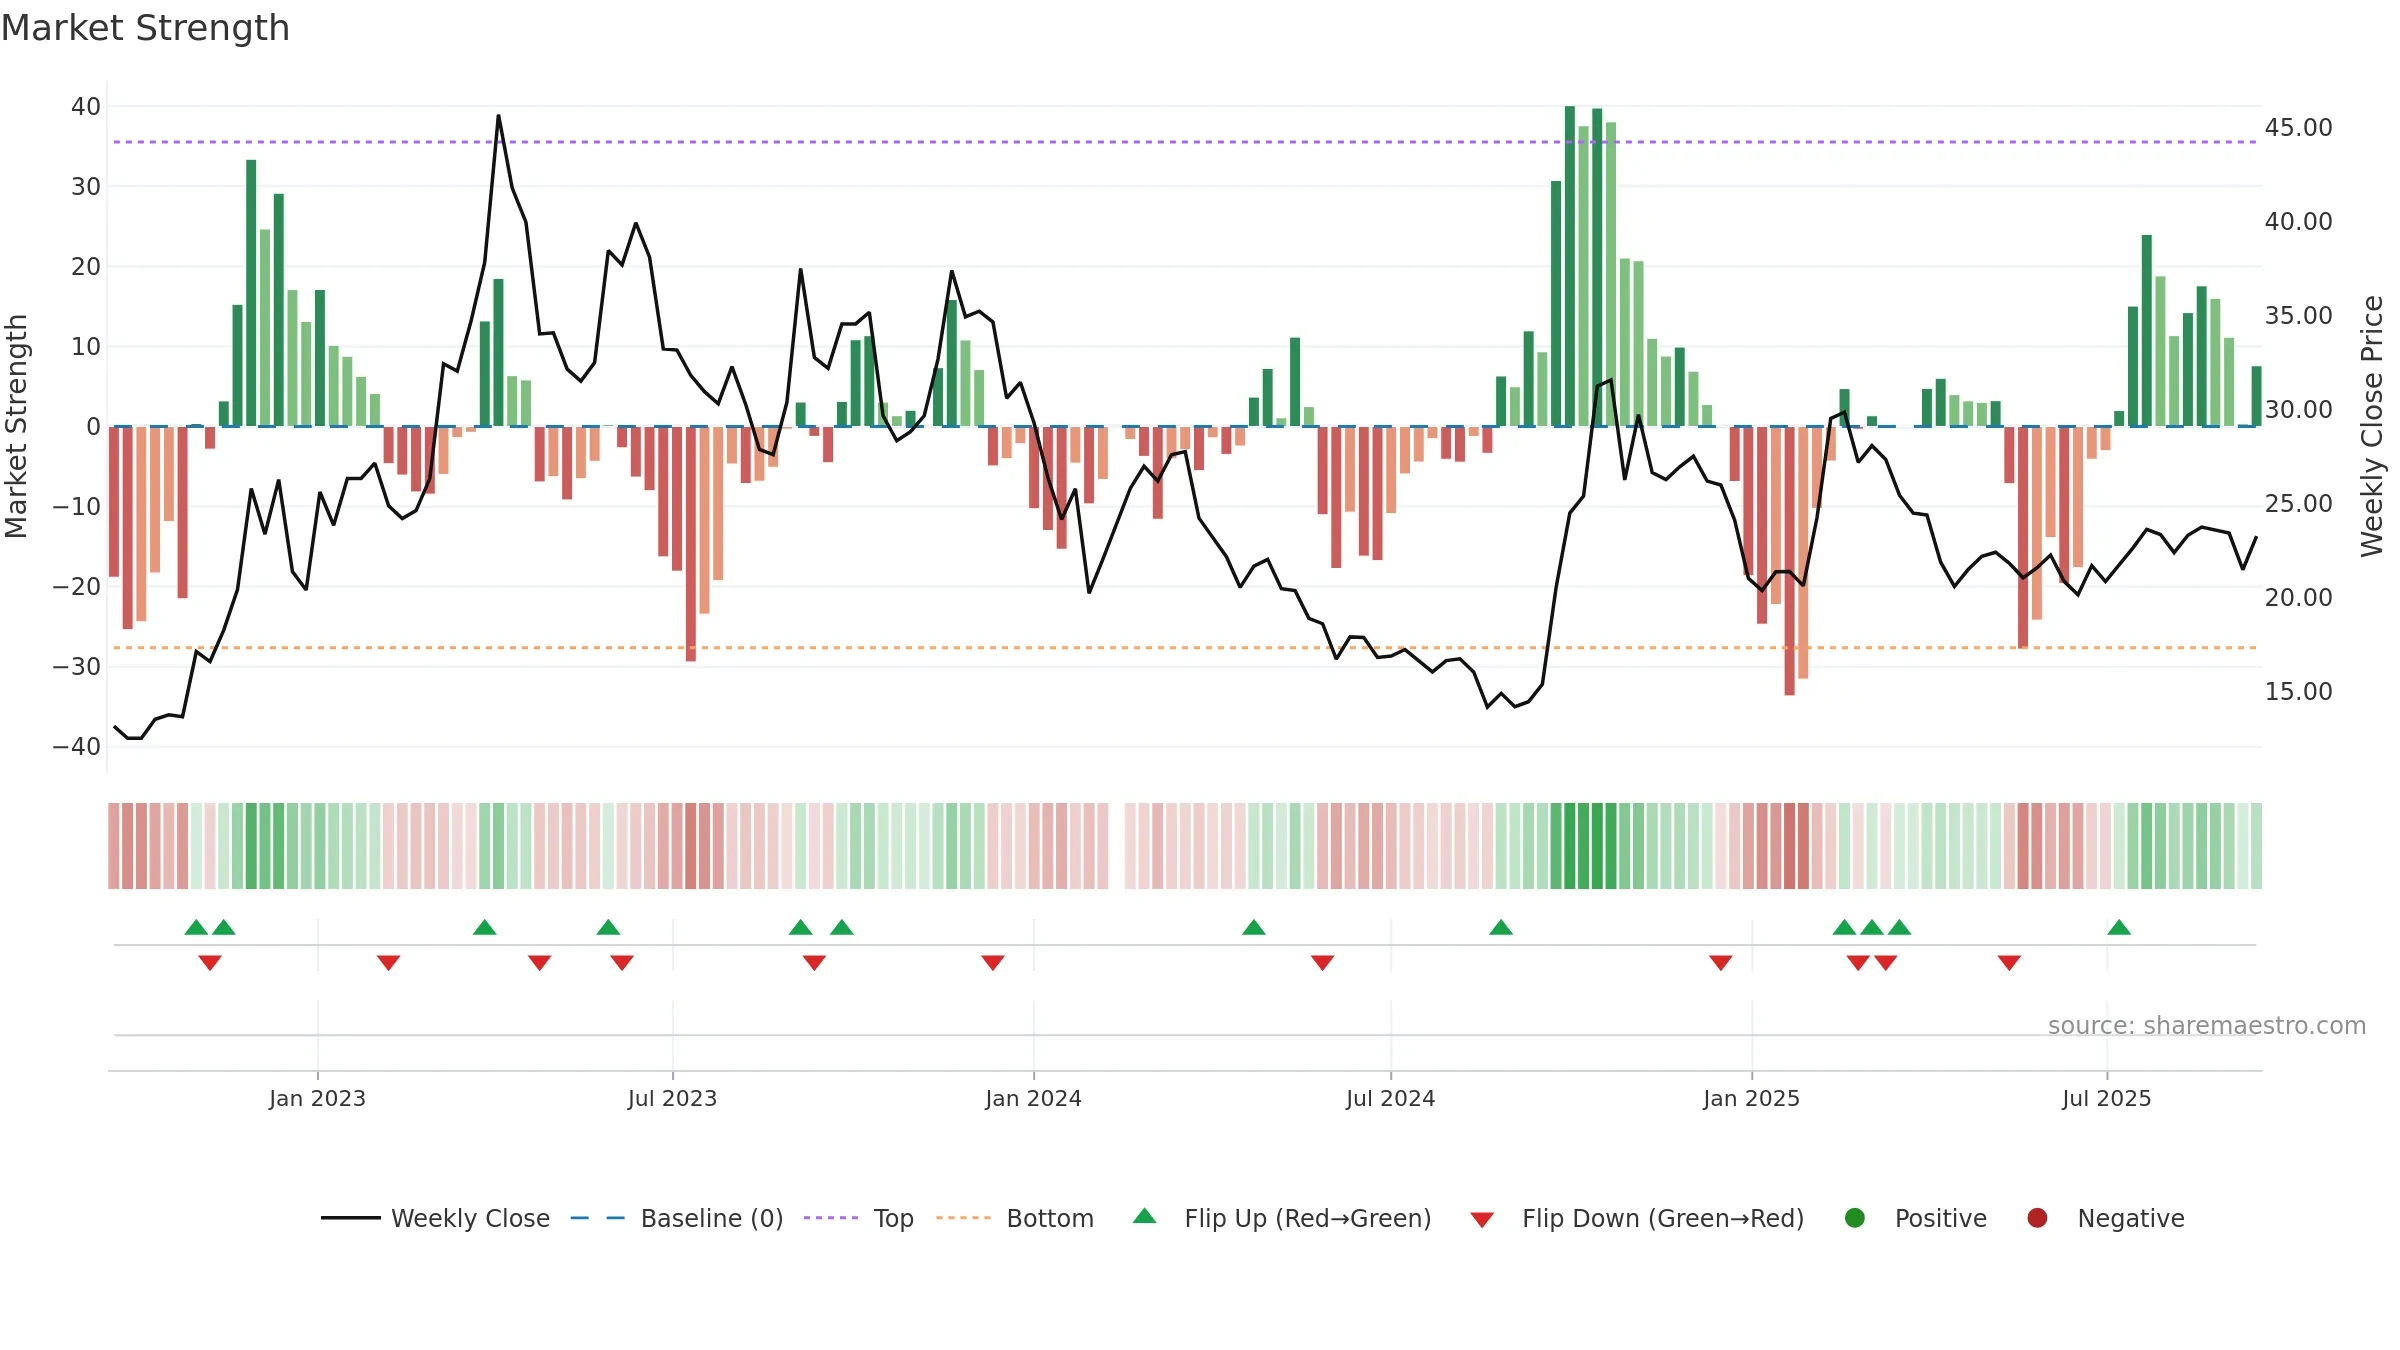This screenshot has height=1350, width=2400.
Task: Click the left axis −10 tick label
Action: [77, 506]
